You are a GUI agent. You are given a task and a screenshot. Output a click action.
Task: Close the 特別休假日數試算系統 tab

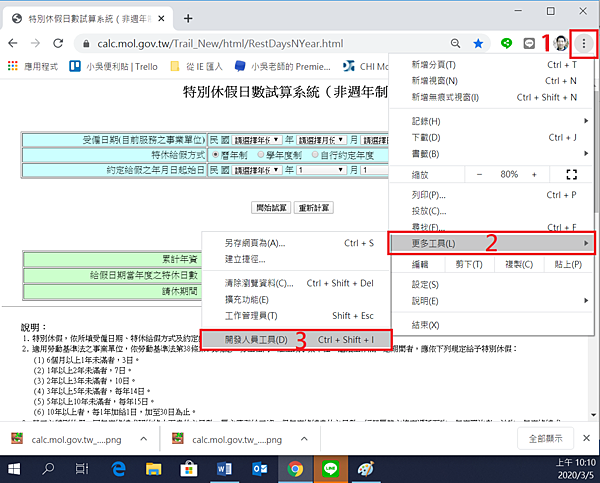point(161,18)
